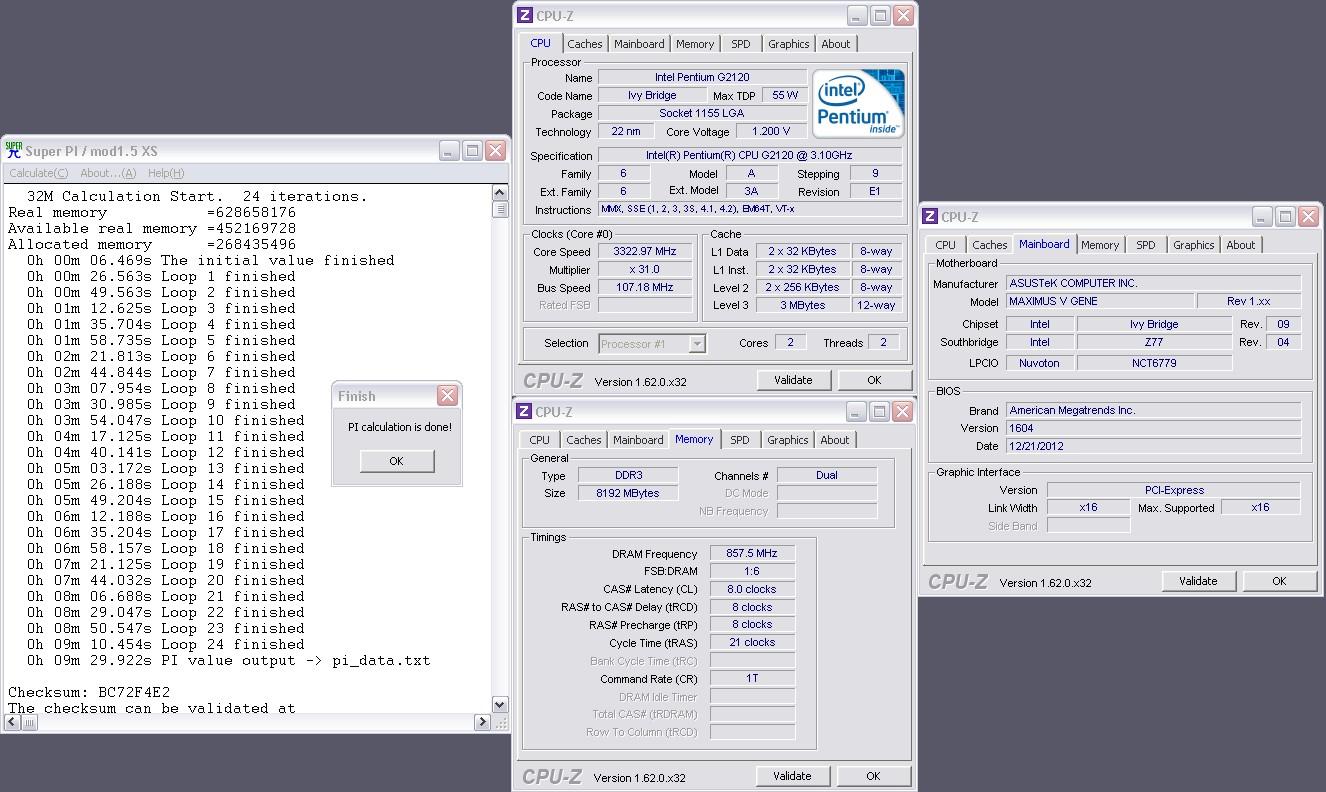Open Memory tab in right Mainboard CPU-Z window
The image size is (1326, 792).
1100,245
